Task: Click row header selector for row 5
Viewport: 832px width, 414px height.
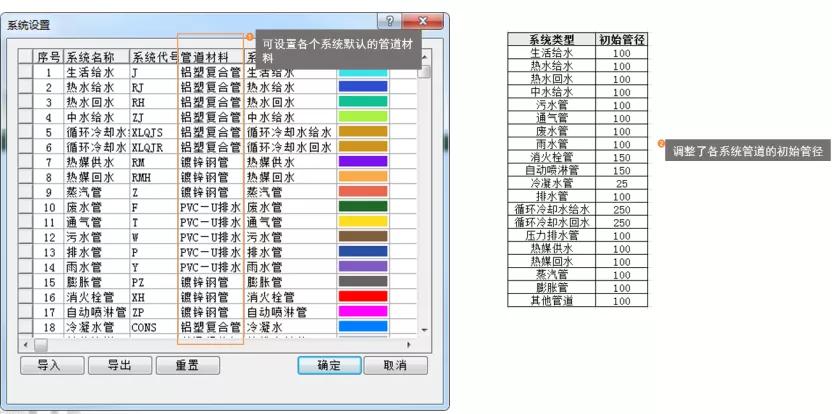Action: pos(26,132)
